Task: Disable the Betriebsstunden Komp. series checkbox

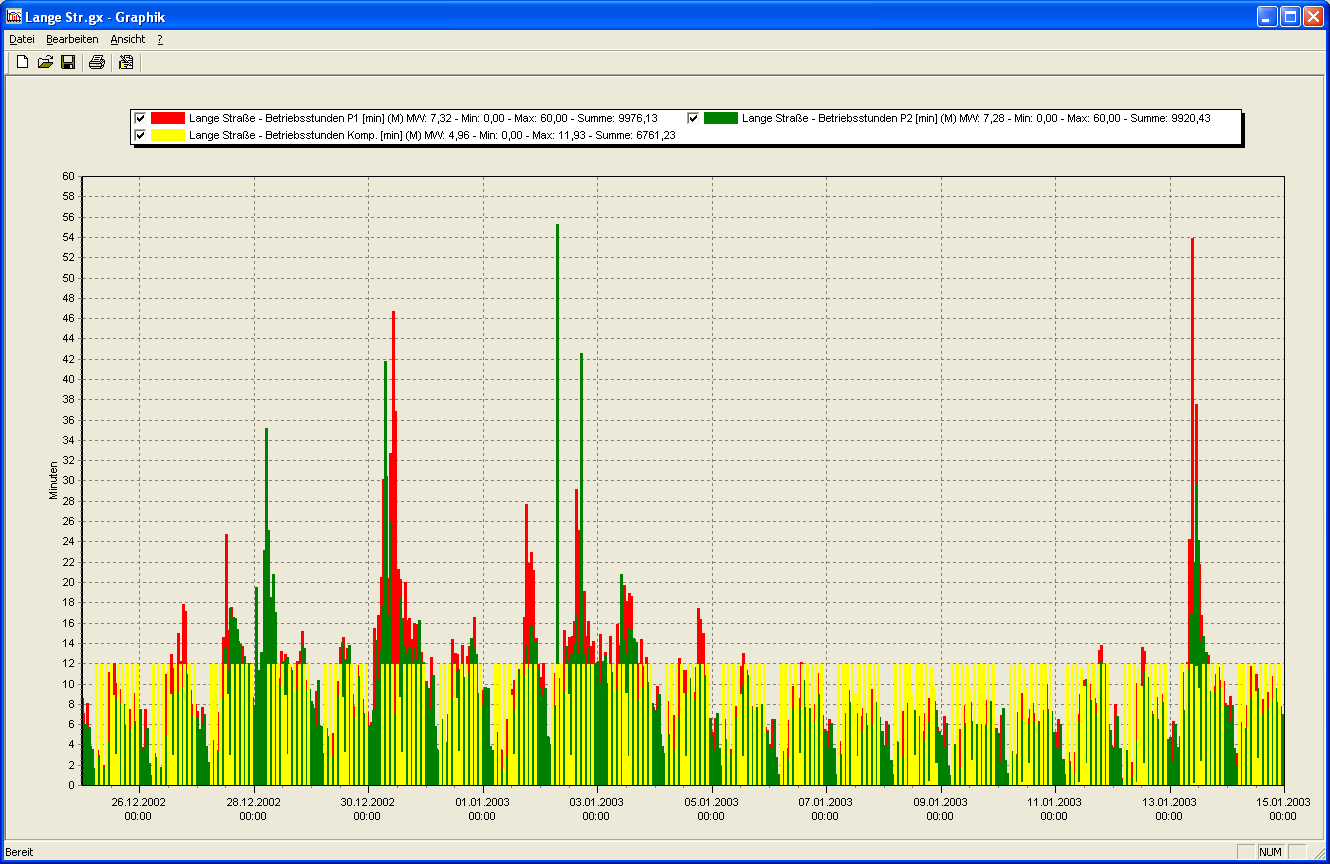Action: click(141, 135)
